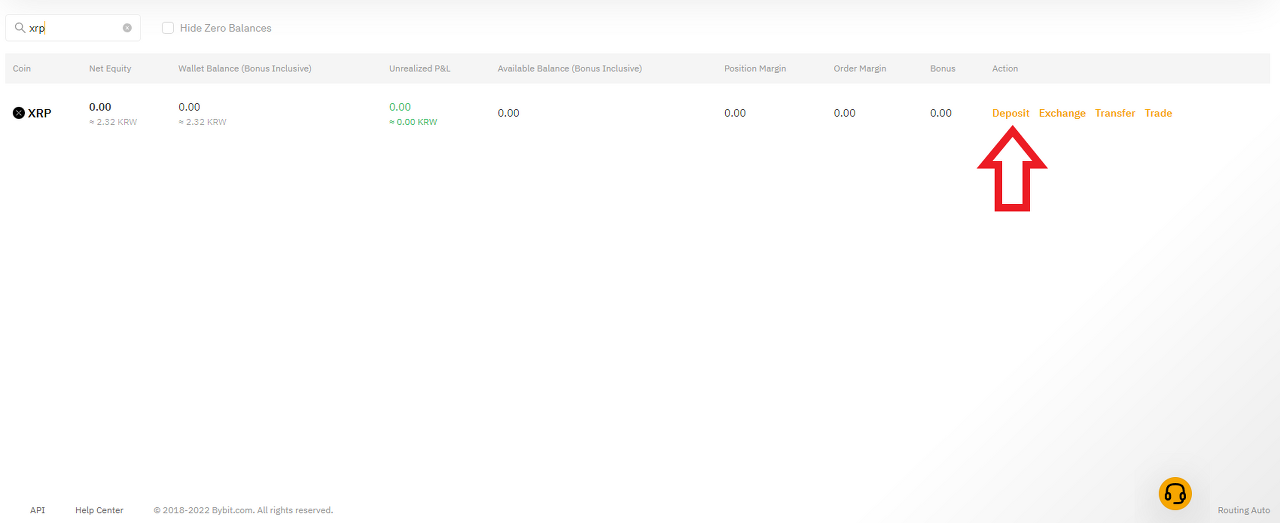Open the customer support headset icon
Viewport: 1280px width, 523px height.
pyautogui.click(x=1175, y=493)
